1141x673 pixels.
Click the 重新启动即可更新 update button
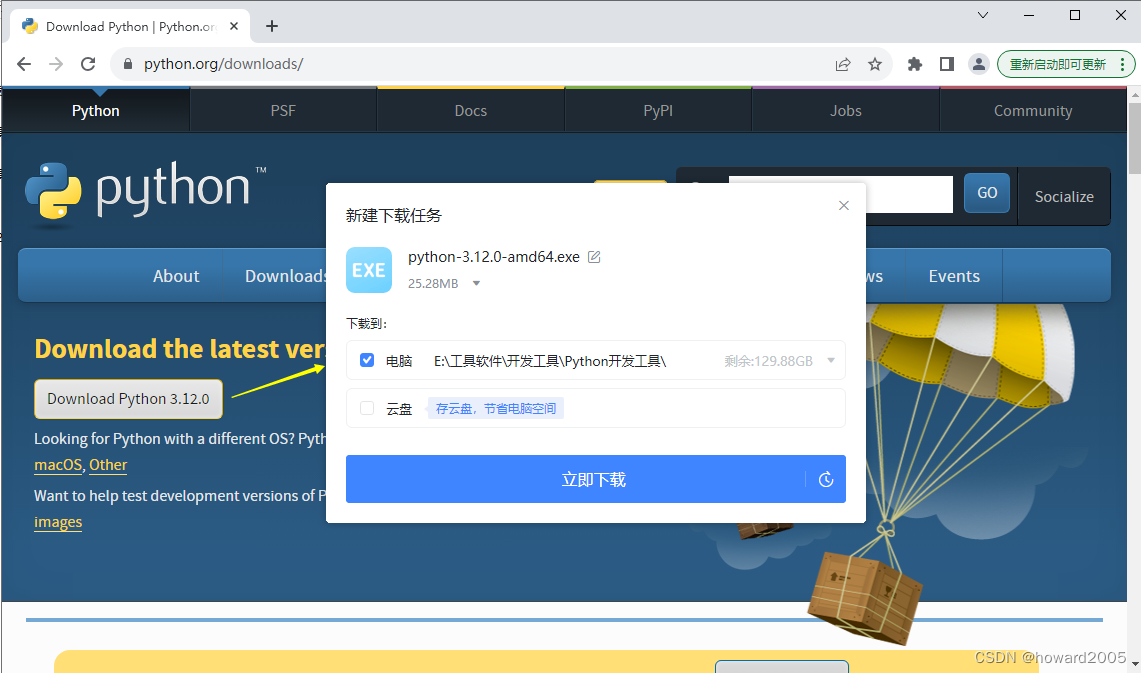click(x=1057, y=64)
